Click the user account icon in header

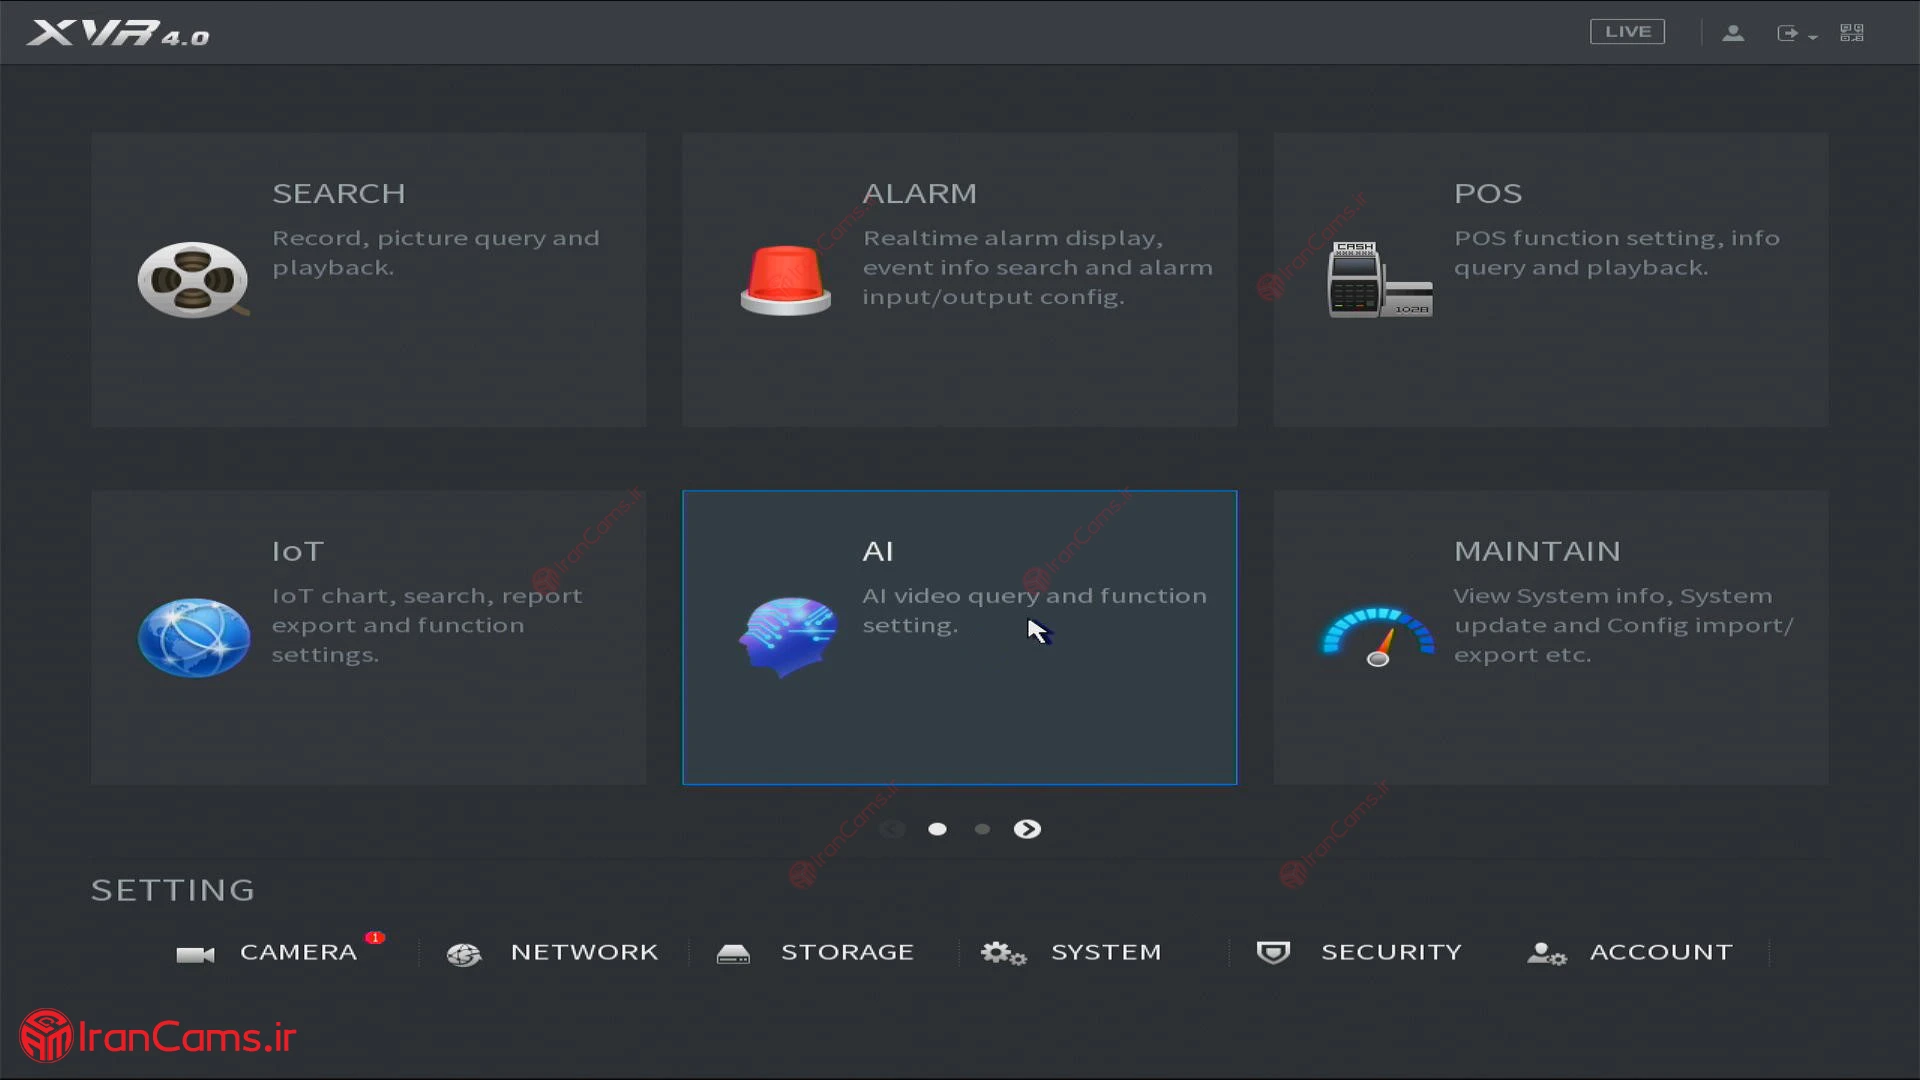click(1733, 33)
